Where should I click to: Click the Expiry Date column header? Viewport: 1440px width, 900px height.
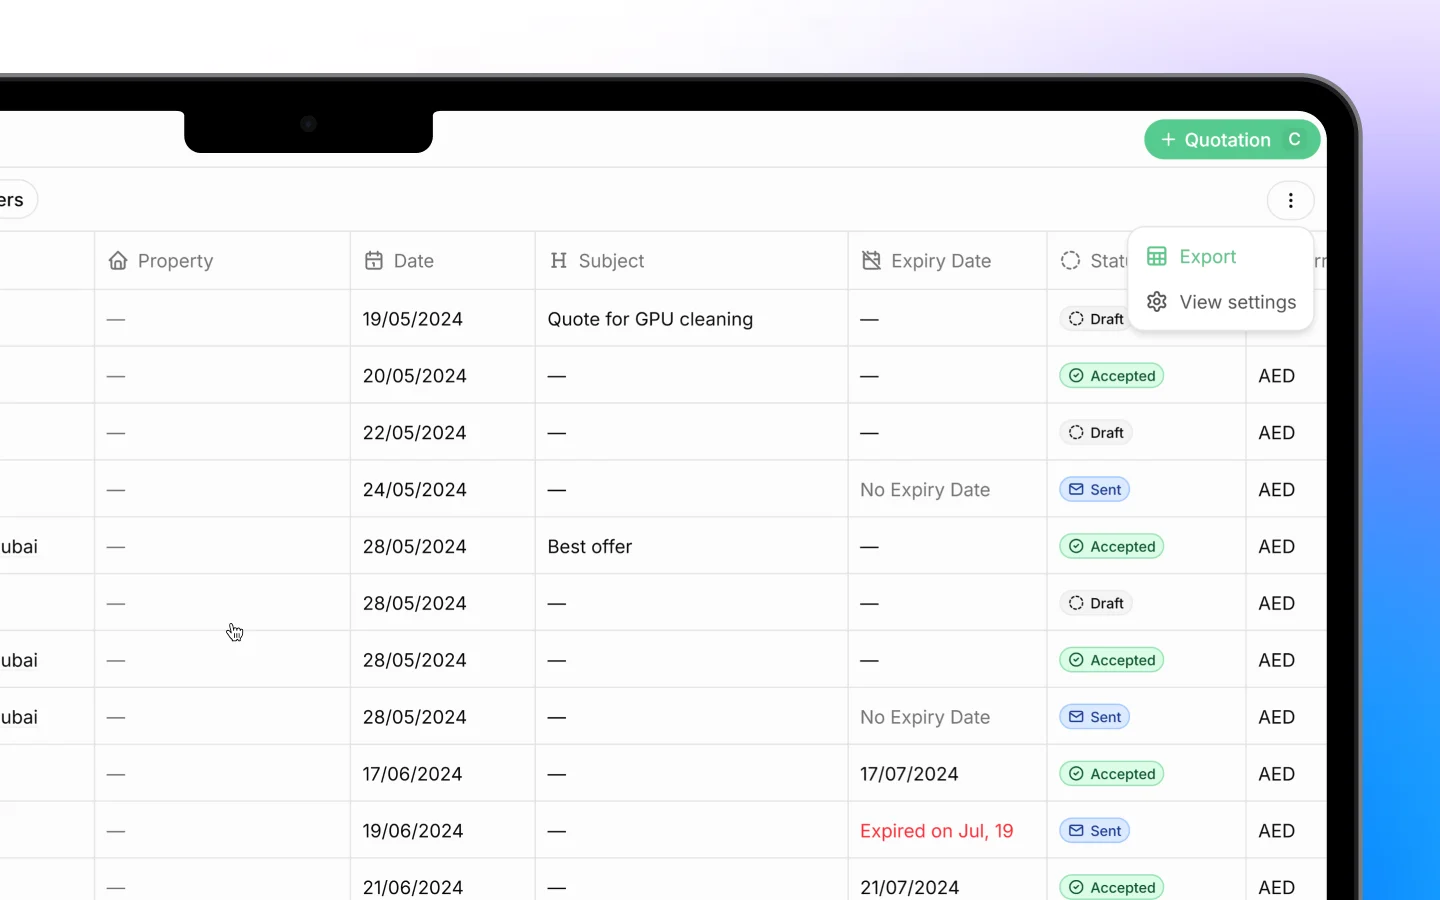pos(948,261)
